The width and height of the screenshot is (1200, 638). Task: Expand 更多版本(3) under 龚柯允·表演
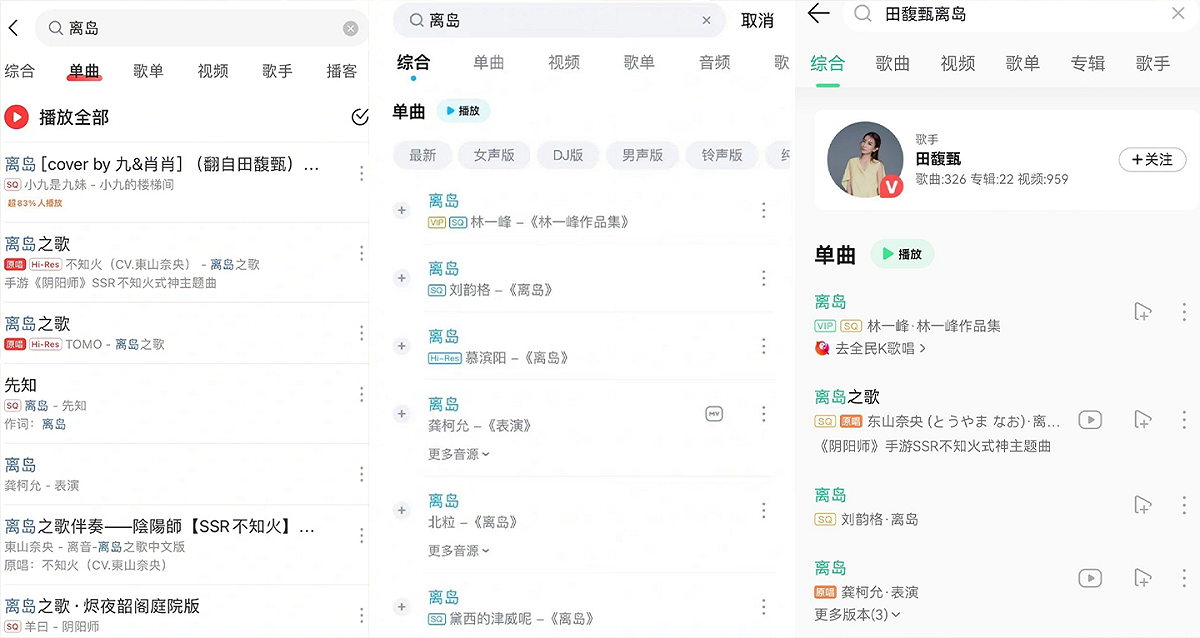pos(857,614)
